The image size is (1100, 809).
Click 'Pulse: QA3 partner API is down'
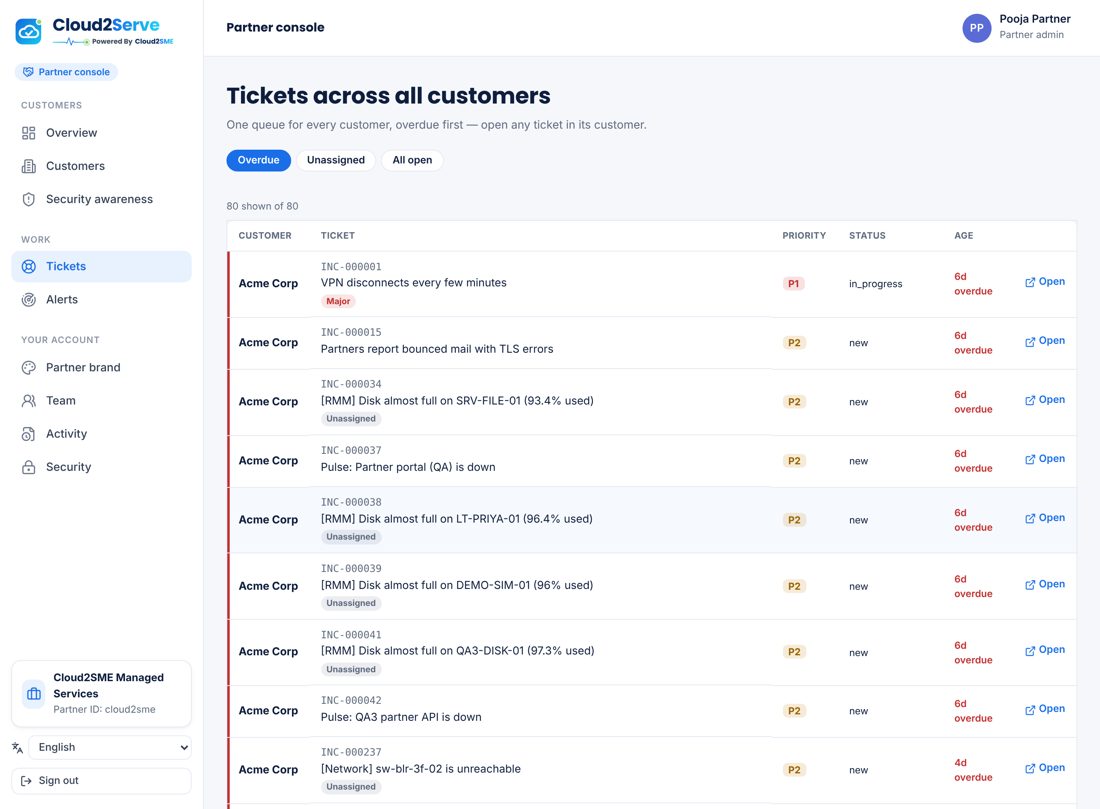401,717
